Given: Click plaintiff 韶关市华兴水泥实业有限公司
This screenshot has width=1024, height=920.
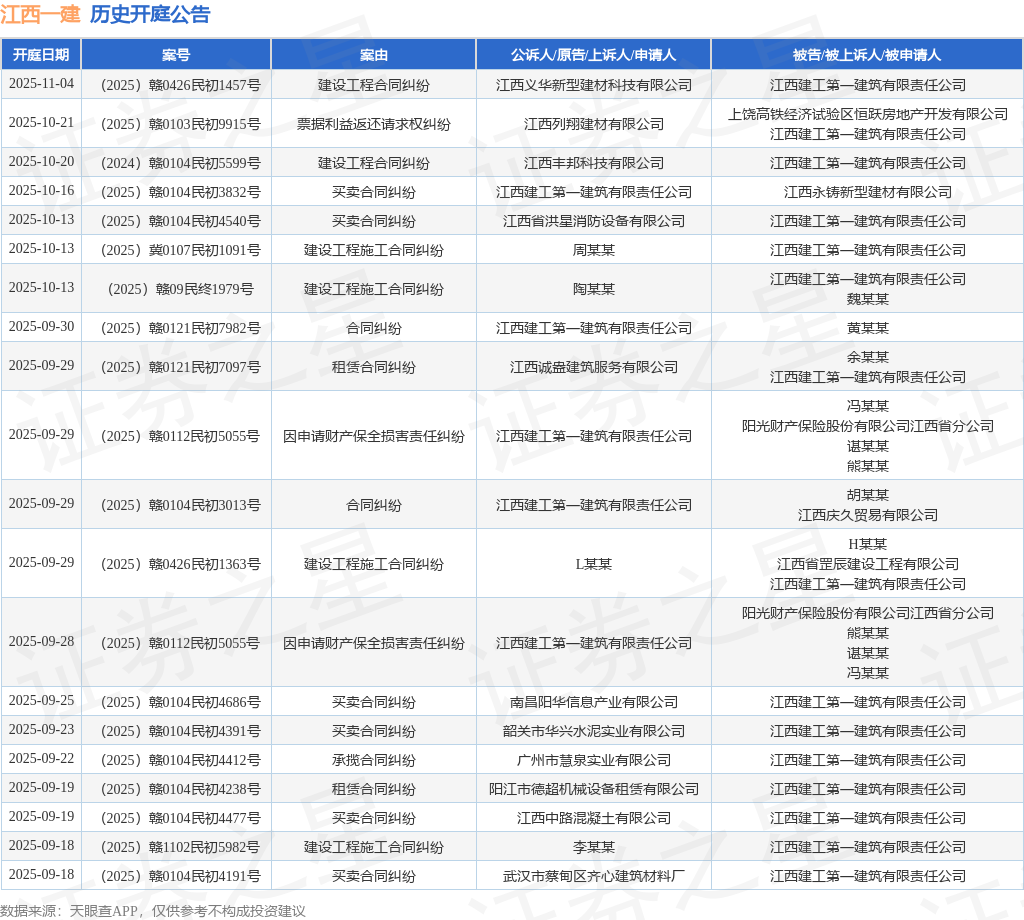Looking at the screenshot, I should (594, 731).
